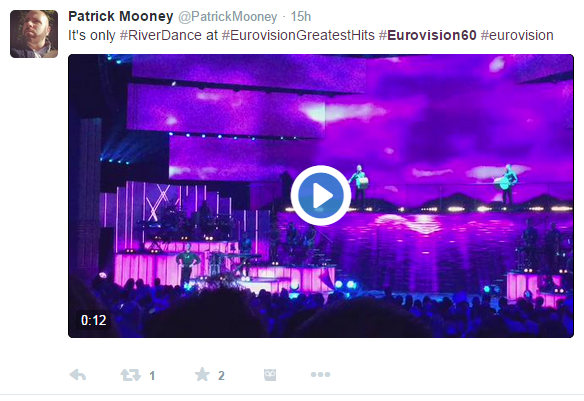The image size is (584, 401).
Task: Follow the bold #Eurovision60 hashtag
Action: pos(428,35)
